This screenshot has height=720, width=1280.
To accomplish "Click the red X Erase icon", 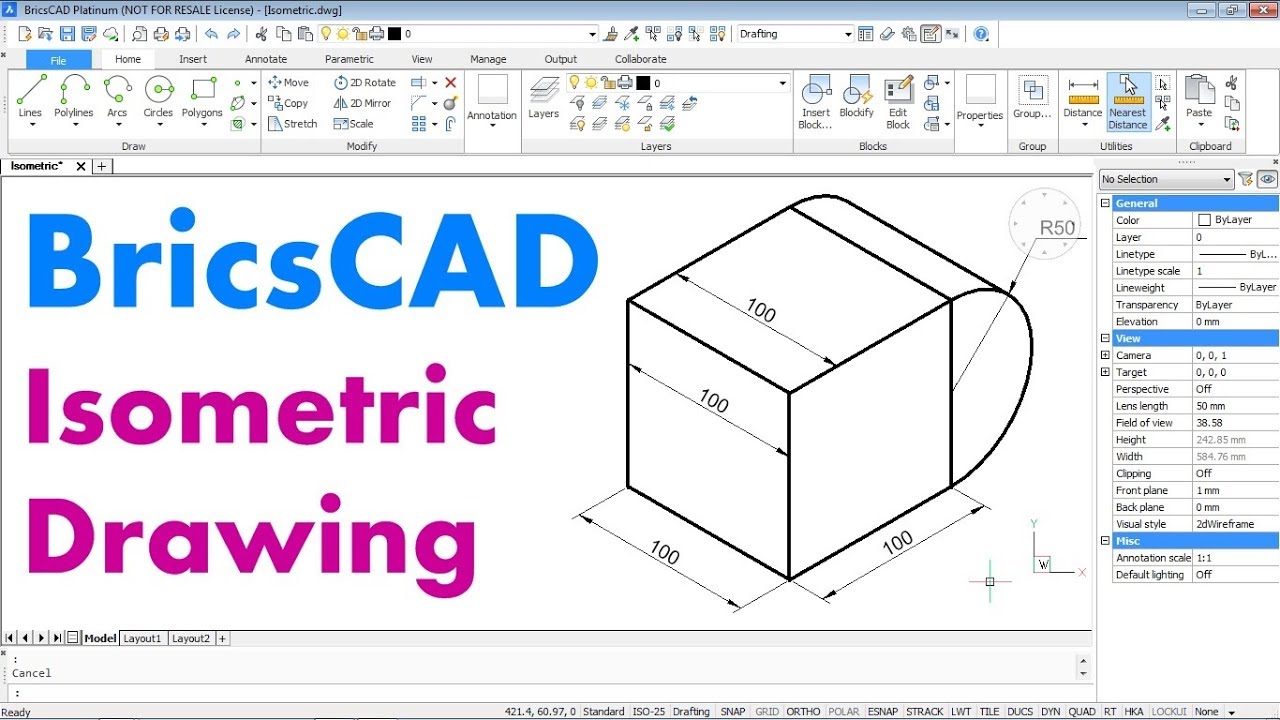I will 451,83.
